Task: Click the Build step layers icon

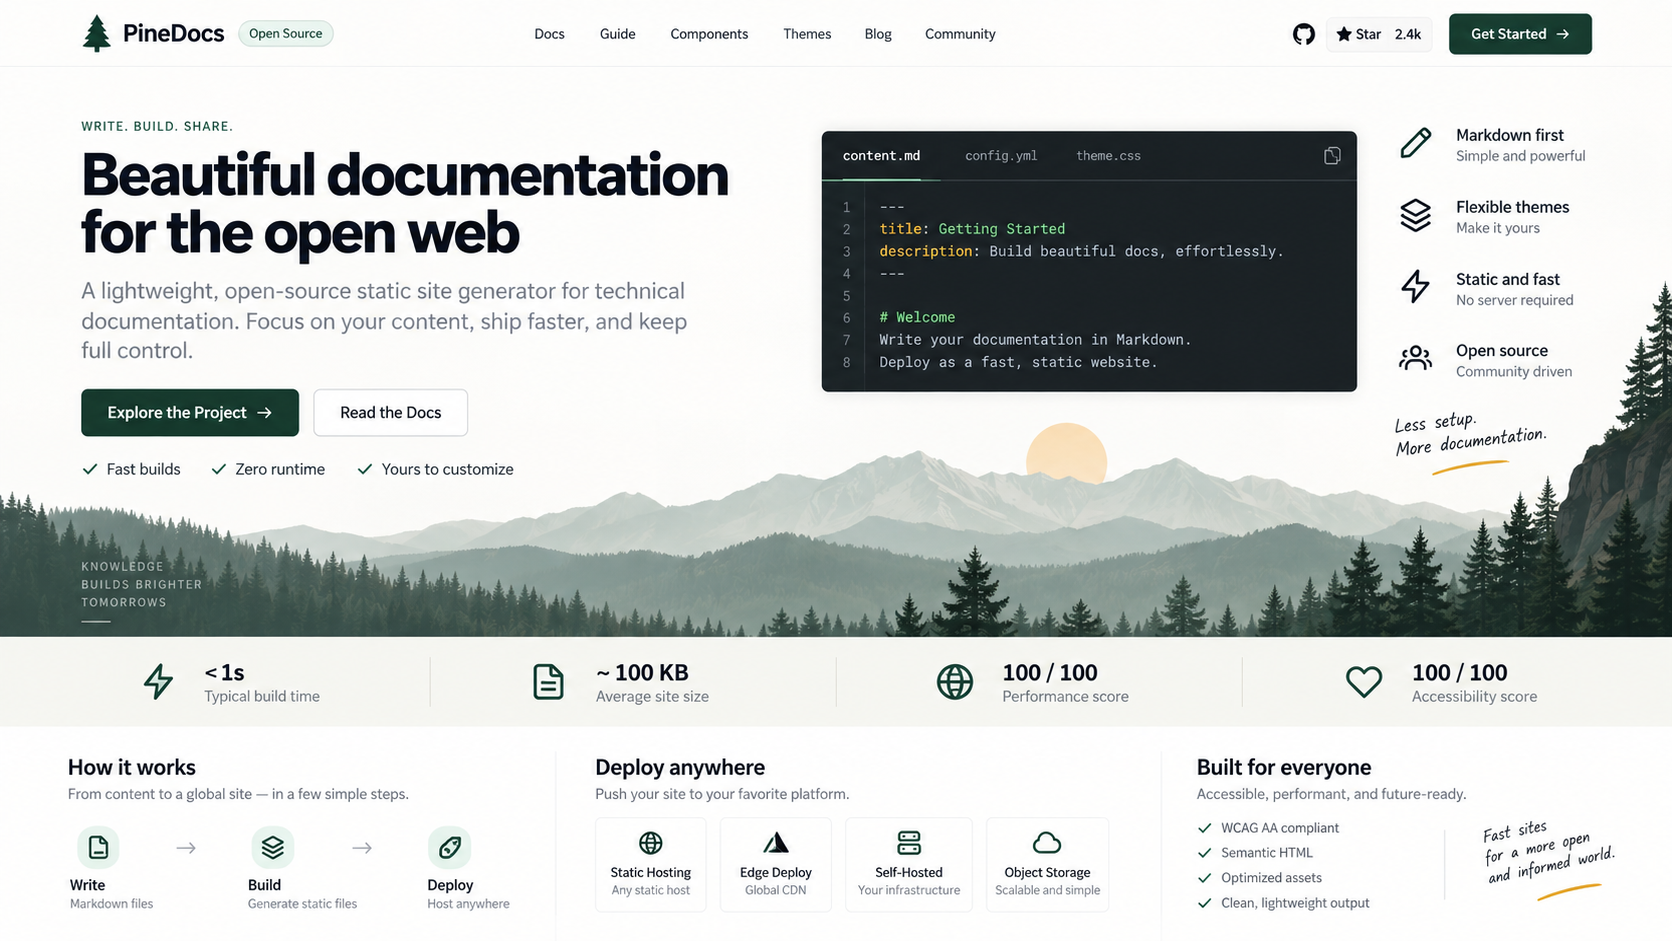Action: click(272, 847)
